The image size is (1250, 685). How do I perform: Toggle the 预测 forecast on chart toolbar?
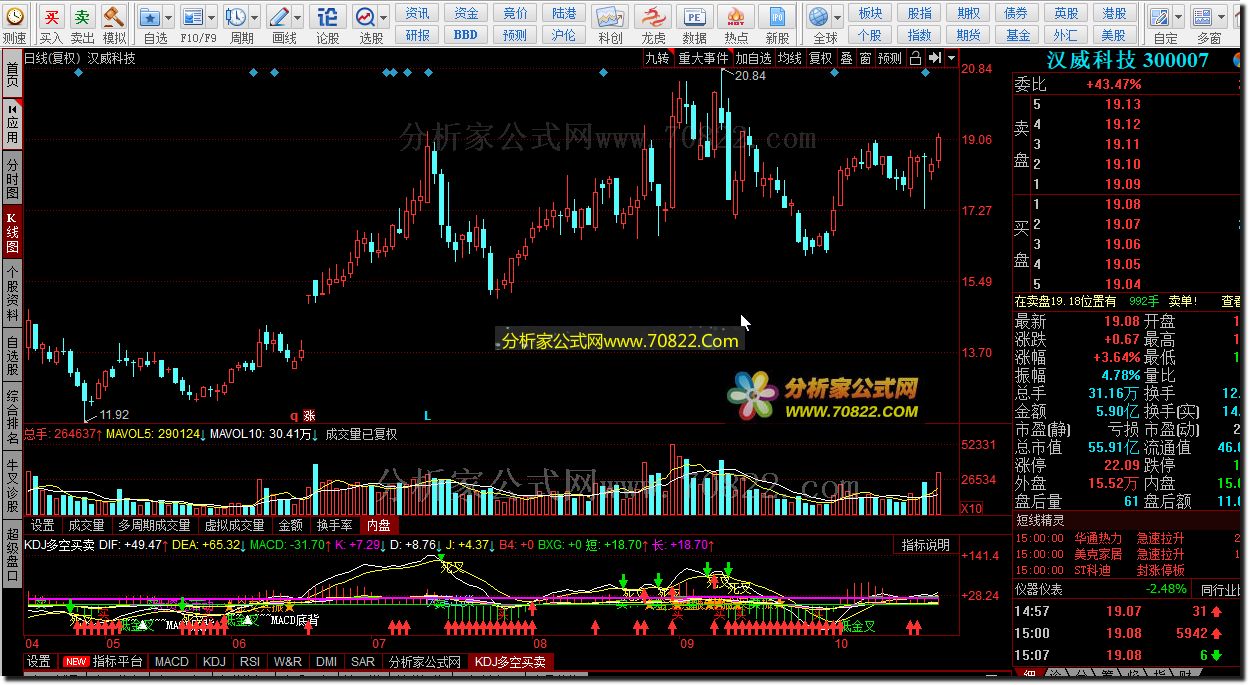click(x=890, y=59)
